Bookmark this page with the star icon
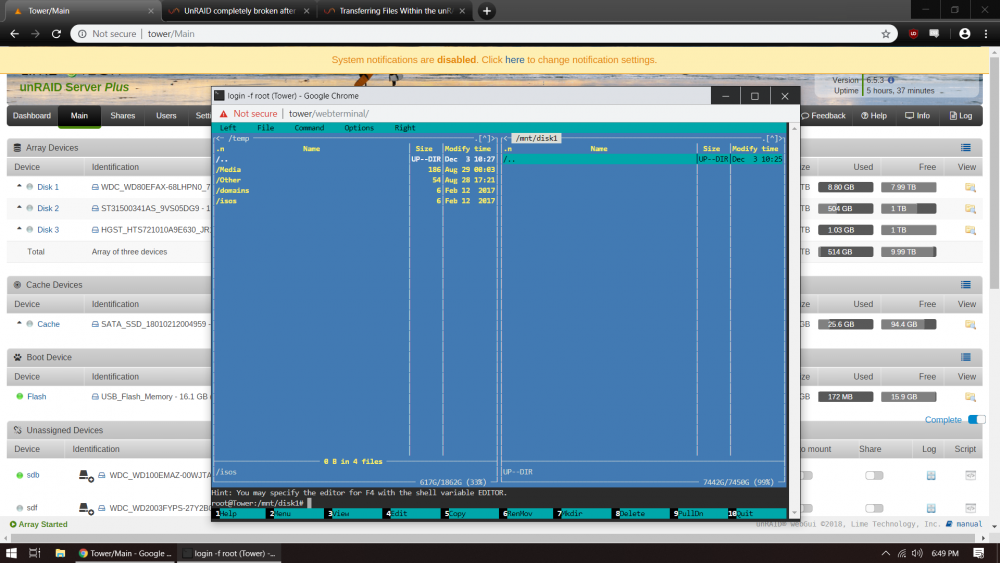 [x=885, y=34]
